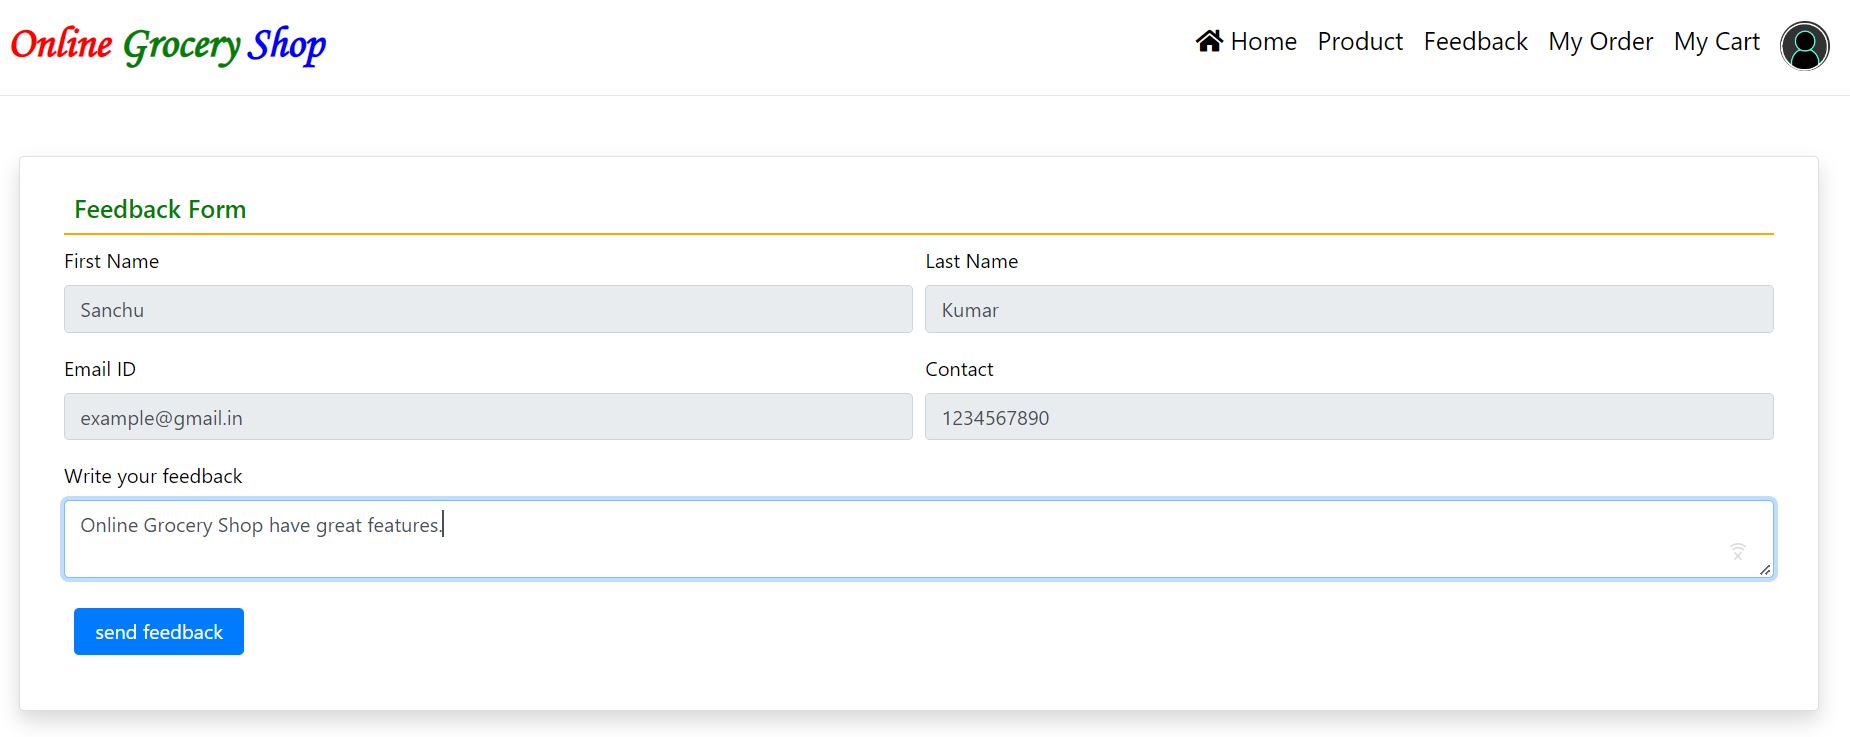
Task: Focus the Email ID input field
Action: pos(488,417)
